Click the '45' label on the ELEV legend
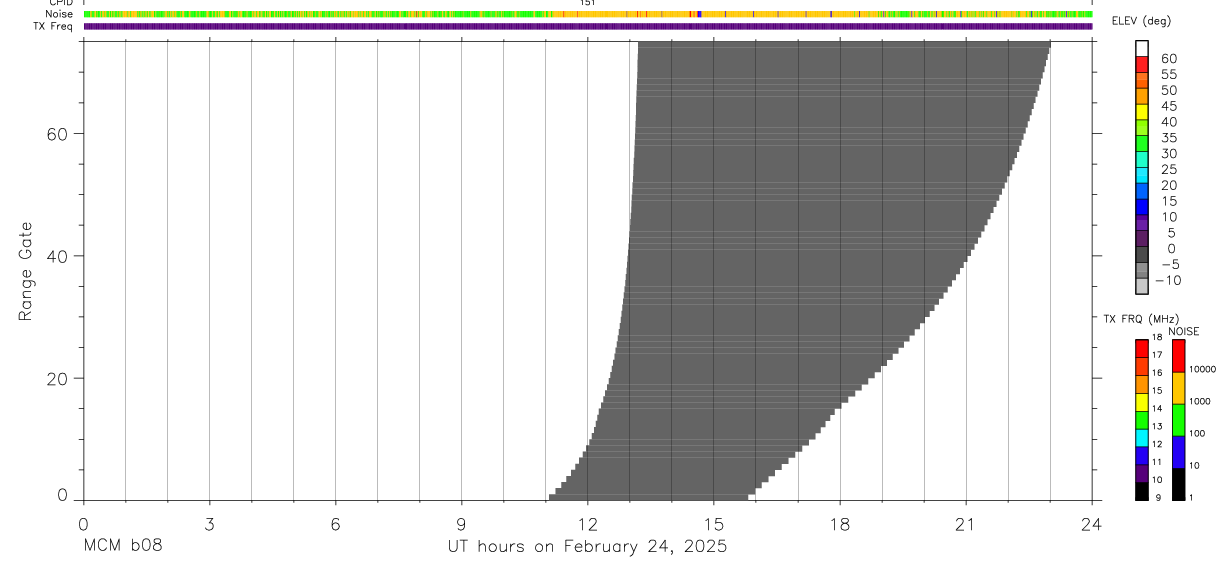 point(1169,106)
